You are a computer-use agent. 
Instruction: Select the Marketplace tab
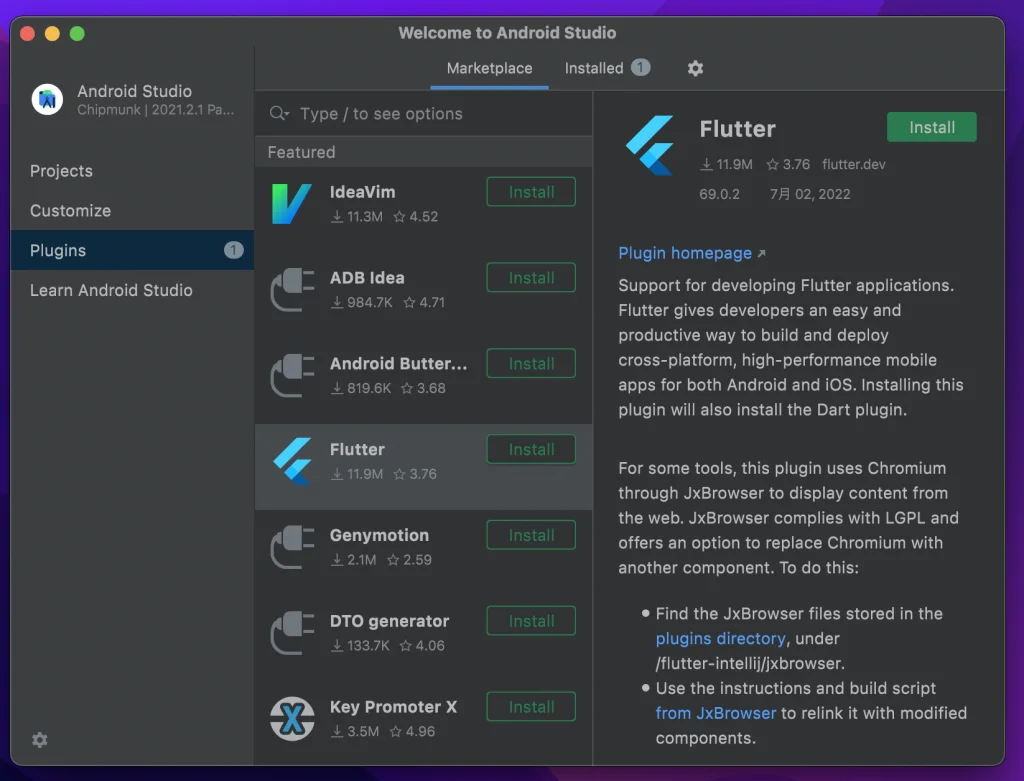tap(489, 69)
